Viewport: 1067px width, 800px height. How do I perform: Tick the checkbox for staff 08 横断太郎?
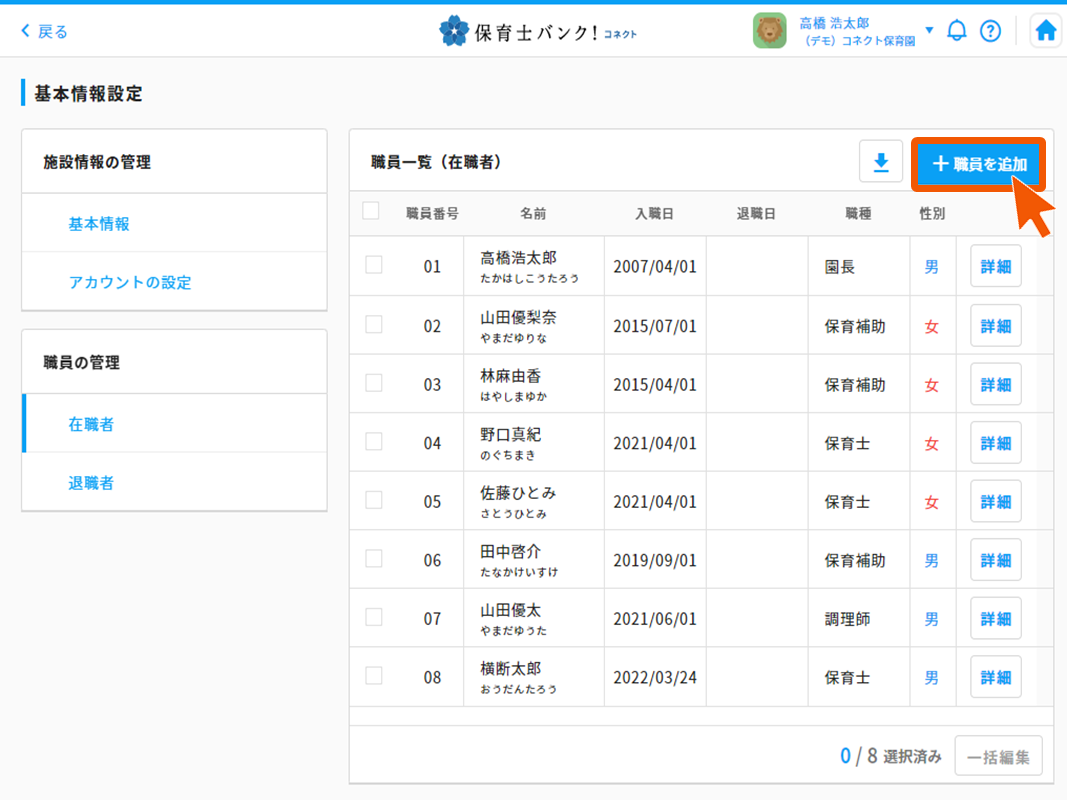[374, 675]
